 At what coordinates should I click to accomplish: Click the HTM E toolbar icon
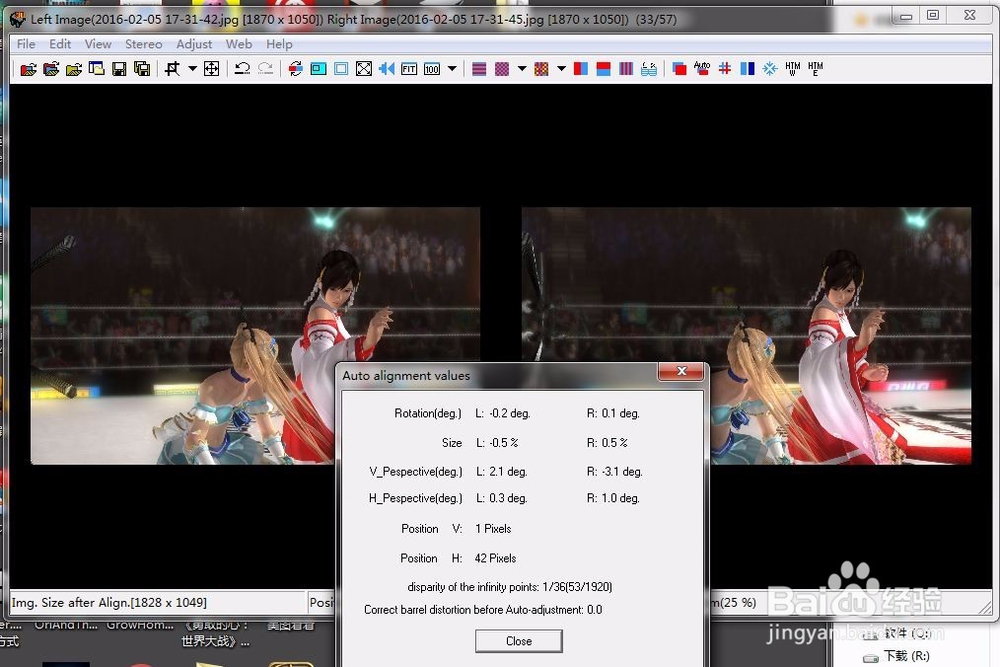[815, 69]
